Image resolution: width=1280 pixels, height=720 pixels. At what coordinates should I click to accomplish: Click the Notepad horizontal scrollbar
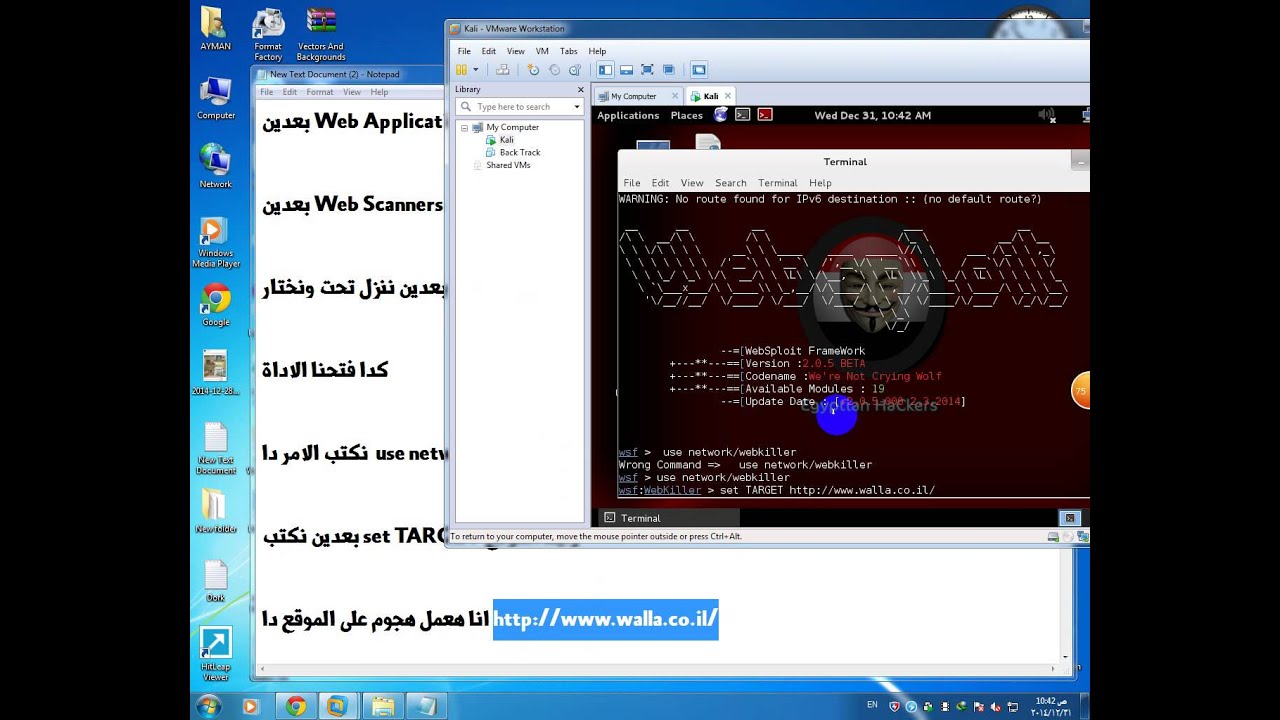click(x=655, y=668)
